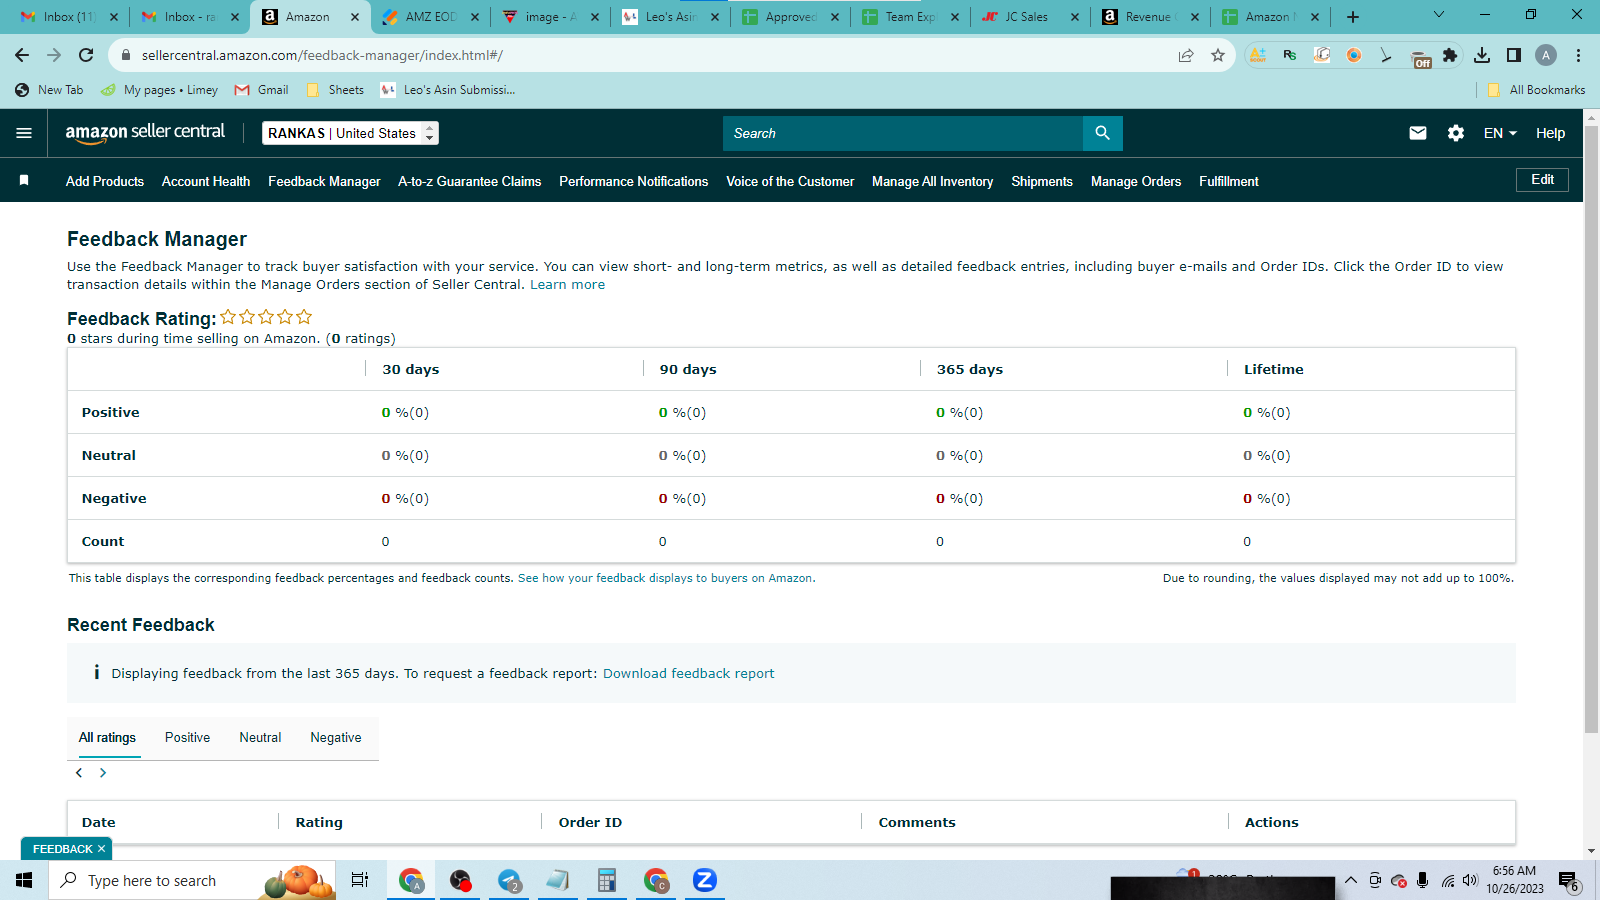This screenshot has width=1600, height=900.
Task: Click the Help link in the header
Action: tap(1550, 133)
